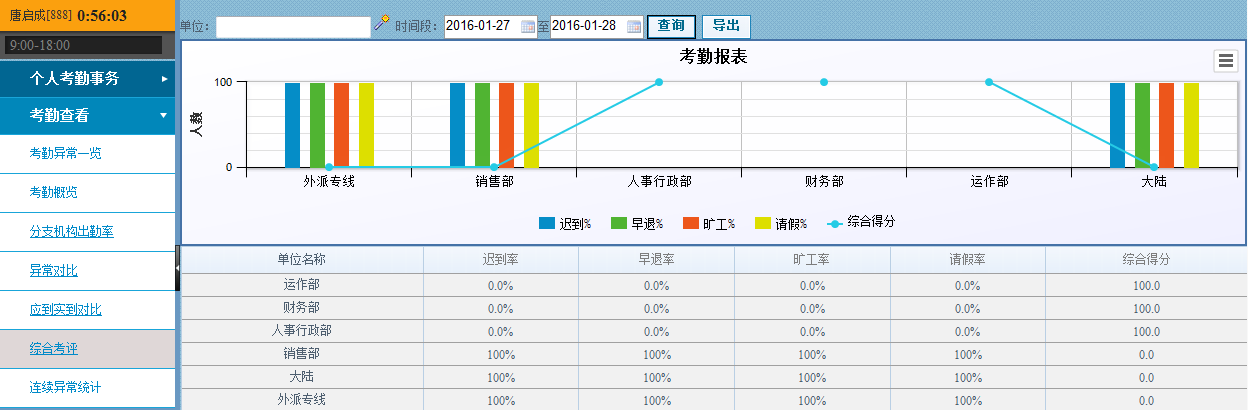Sort by the 旷工率 column header
The image size is (1248, 410).
coord(812,259)
